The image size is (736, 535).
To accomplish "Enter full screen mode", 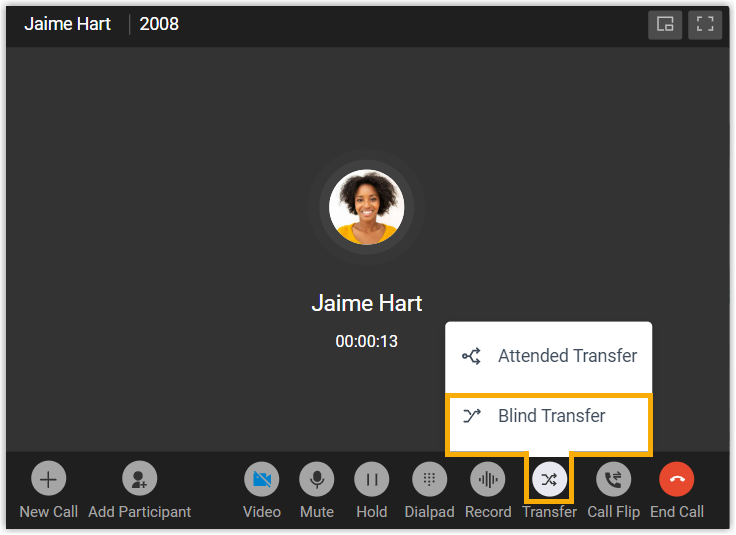I will [x=705, y=24].
